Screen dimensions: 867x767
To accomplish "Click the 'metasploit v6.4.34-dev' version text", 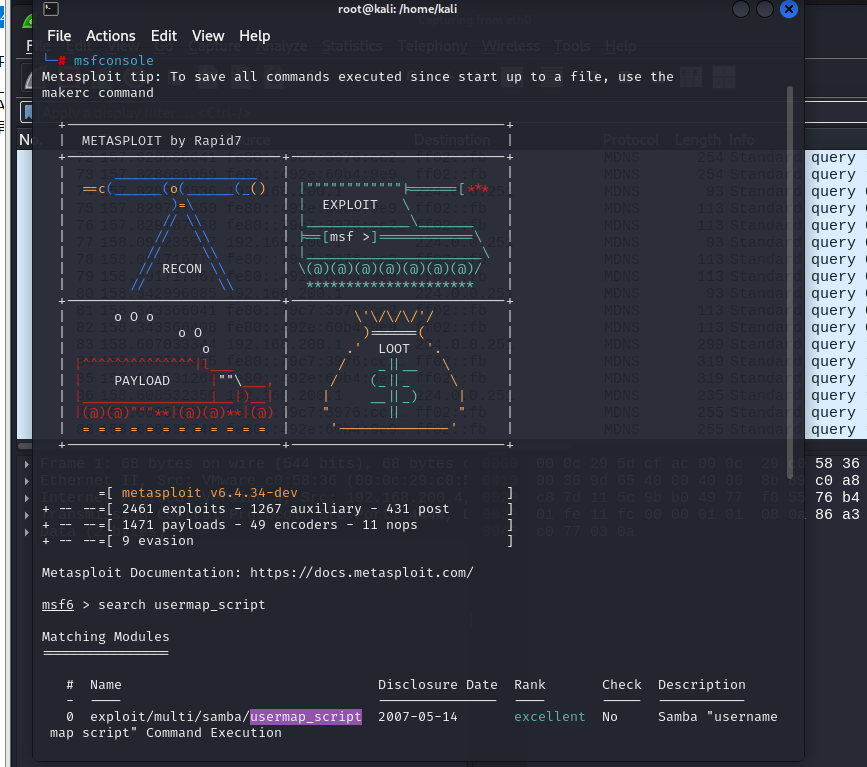I will pyautogui.click(x=210, y=492).
